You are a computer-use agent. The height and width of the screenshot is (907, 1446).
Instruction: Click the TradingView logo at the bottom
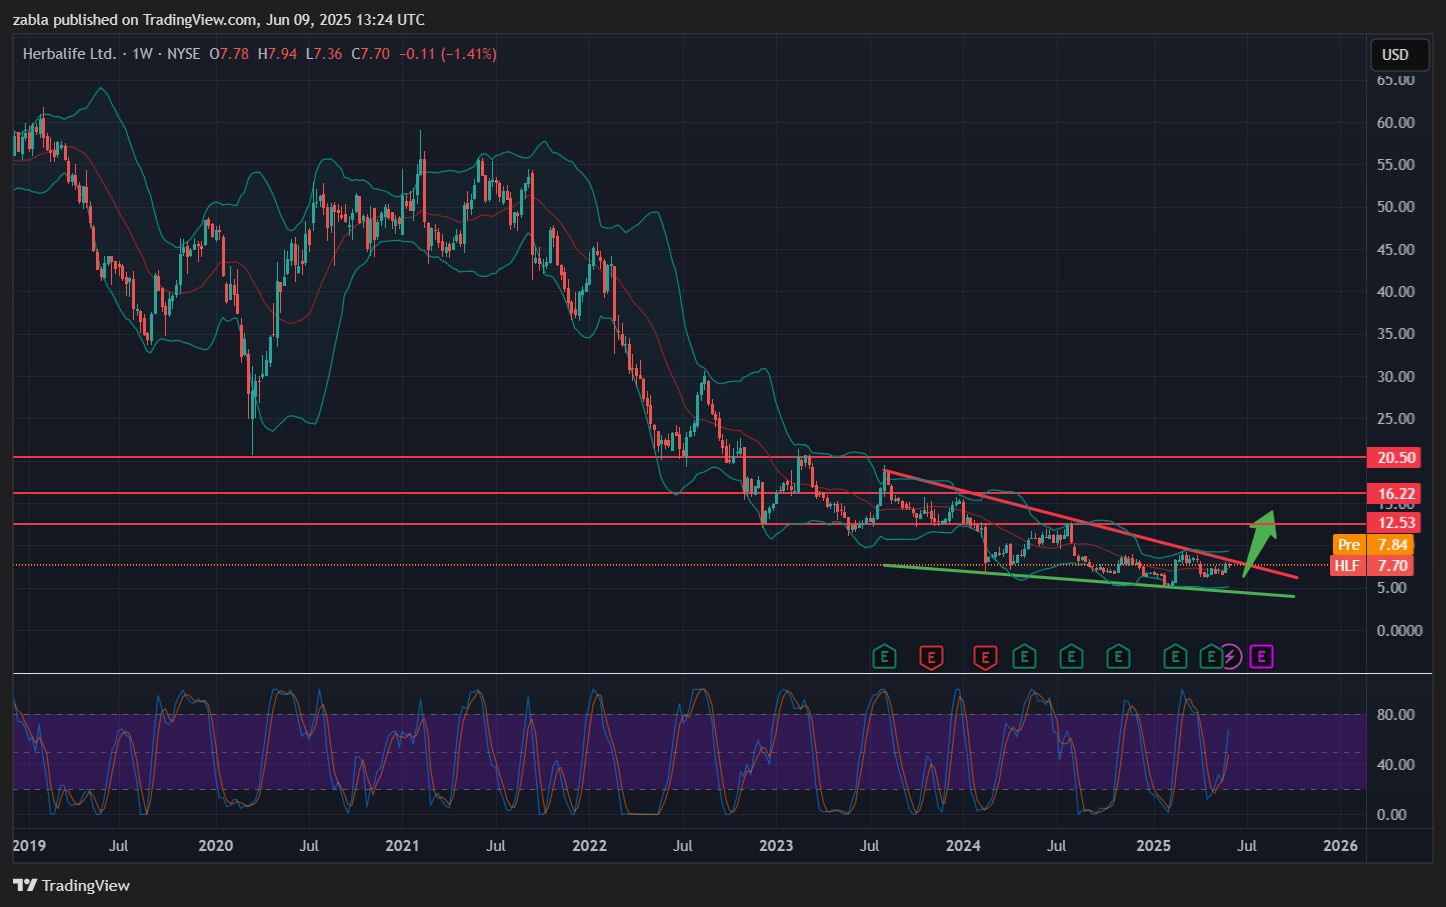[x=71, y=885]
